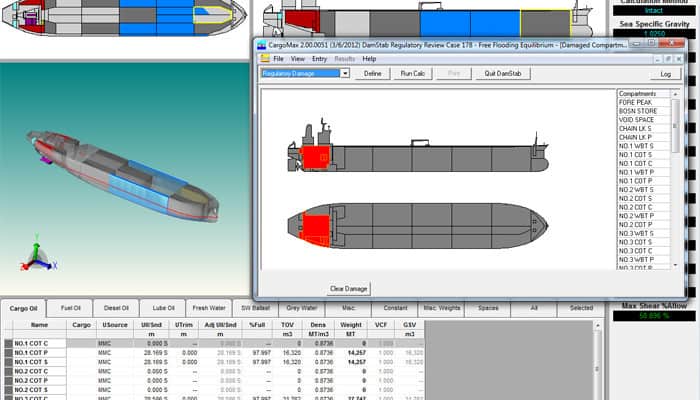Click the Compartments list scroll-up arrow

(675, 95)
